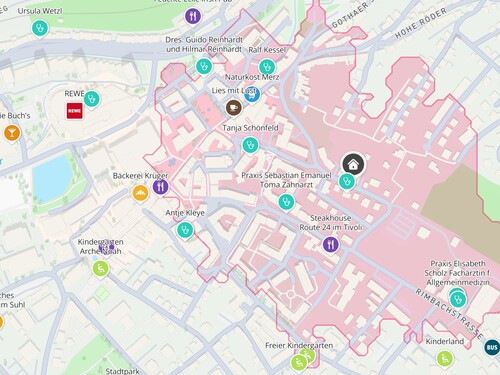This screenshot has width=500, height=375.
Task: Select the doctor marker beside the REWE label
Action: point(92,99)
